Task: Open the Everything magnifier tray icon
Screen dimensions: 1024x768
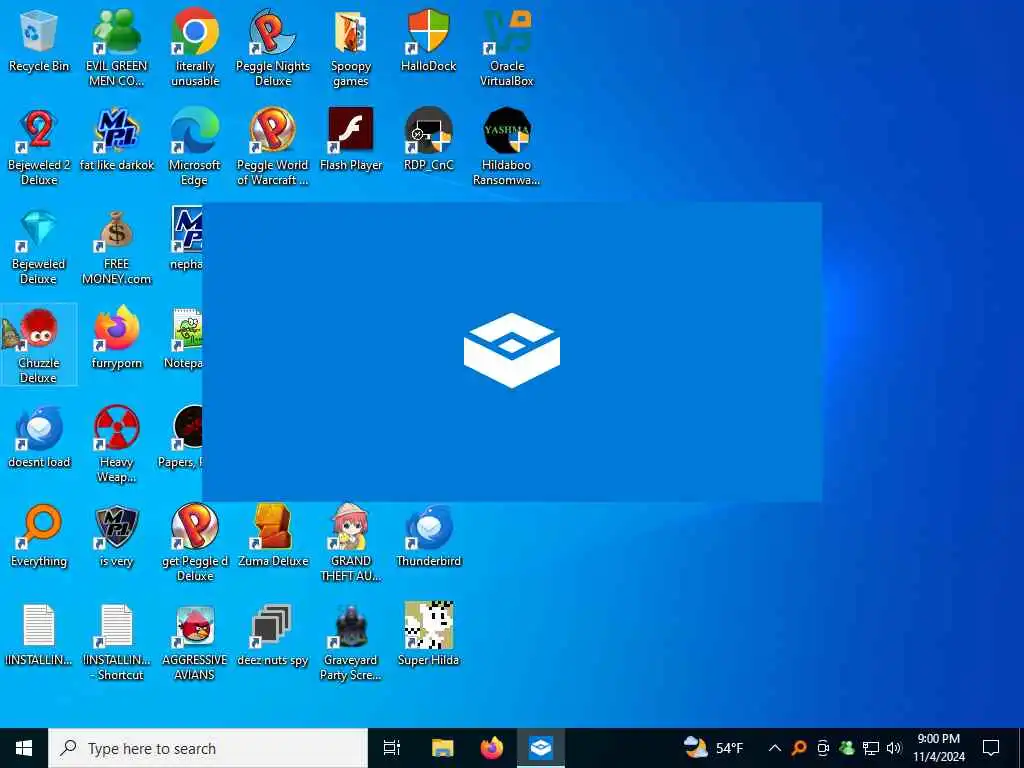Action: pos(798,748)
